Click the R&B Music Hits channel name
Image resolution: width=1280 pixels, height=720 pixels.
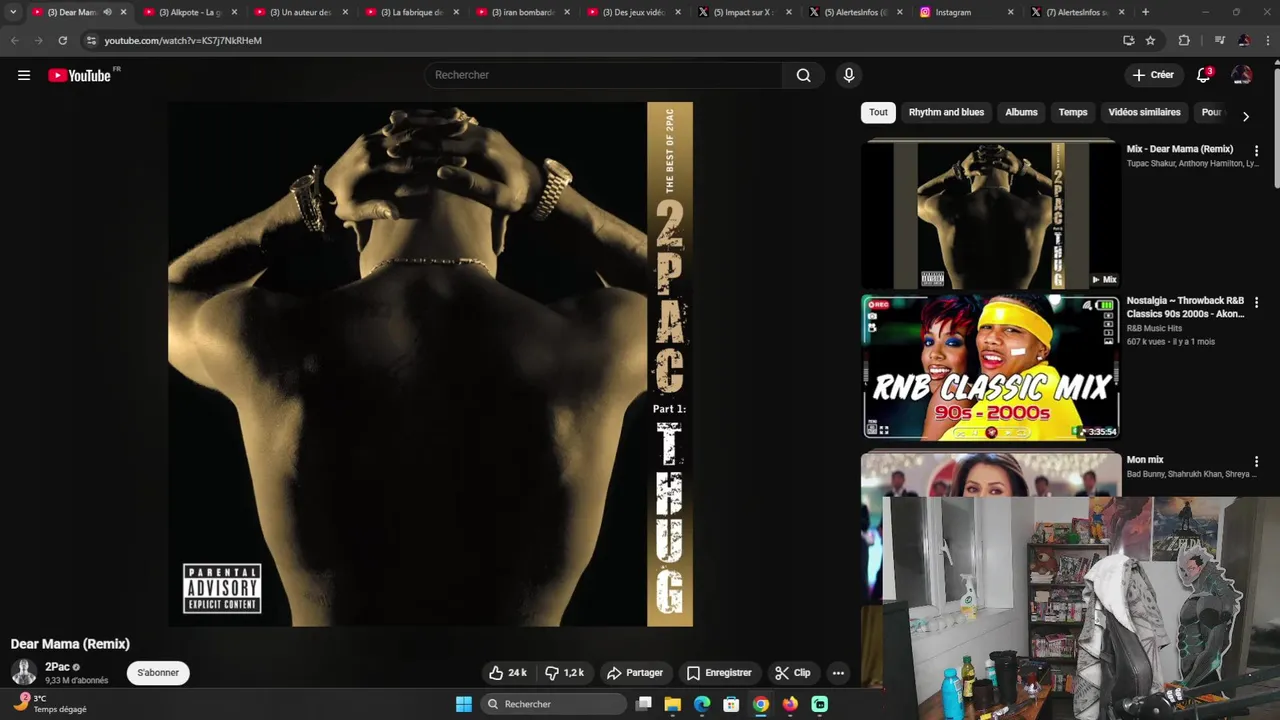tap(1154, 328)
